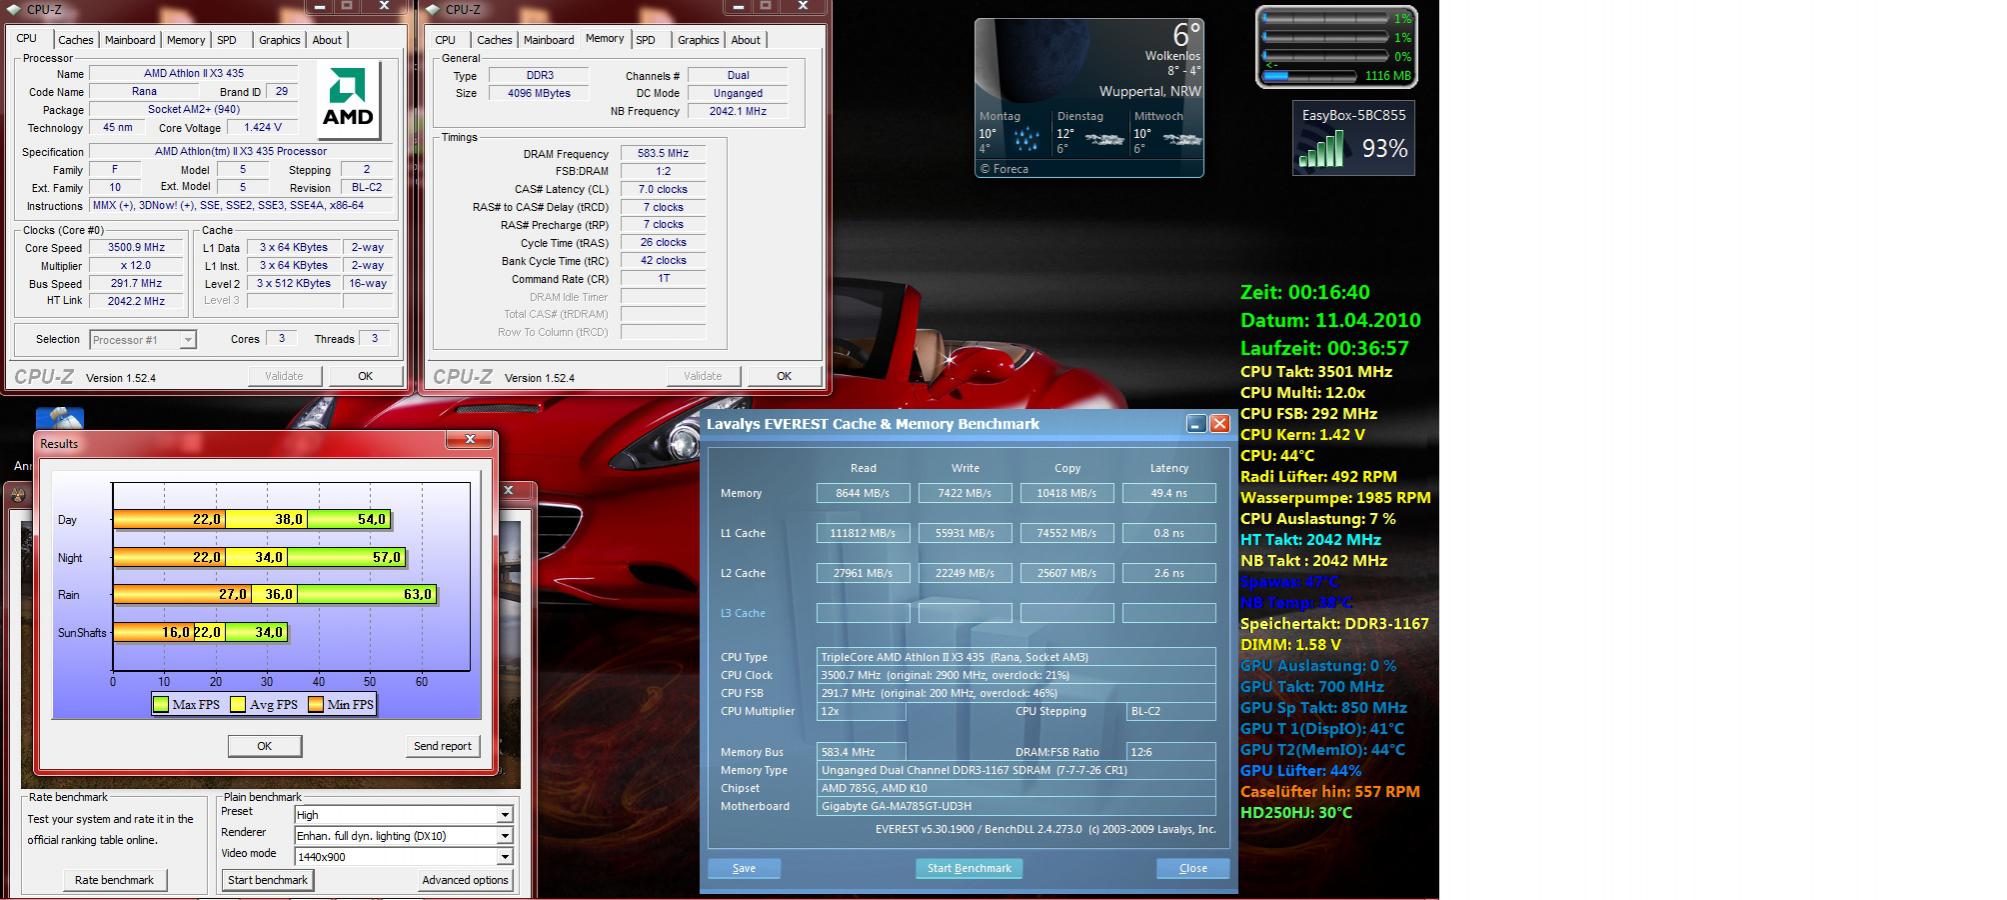Open Caches tab in the CPU-Z processor window

(75, 40)
